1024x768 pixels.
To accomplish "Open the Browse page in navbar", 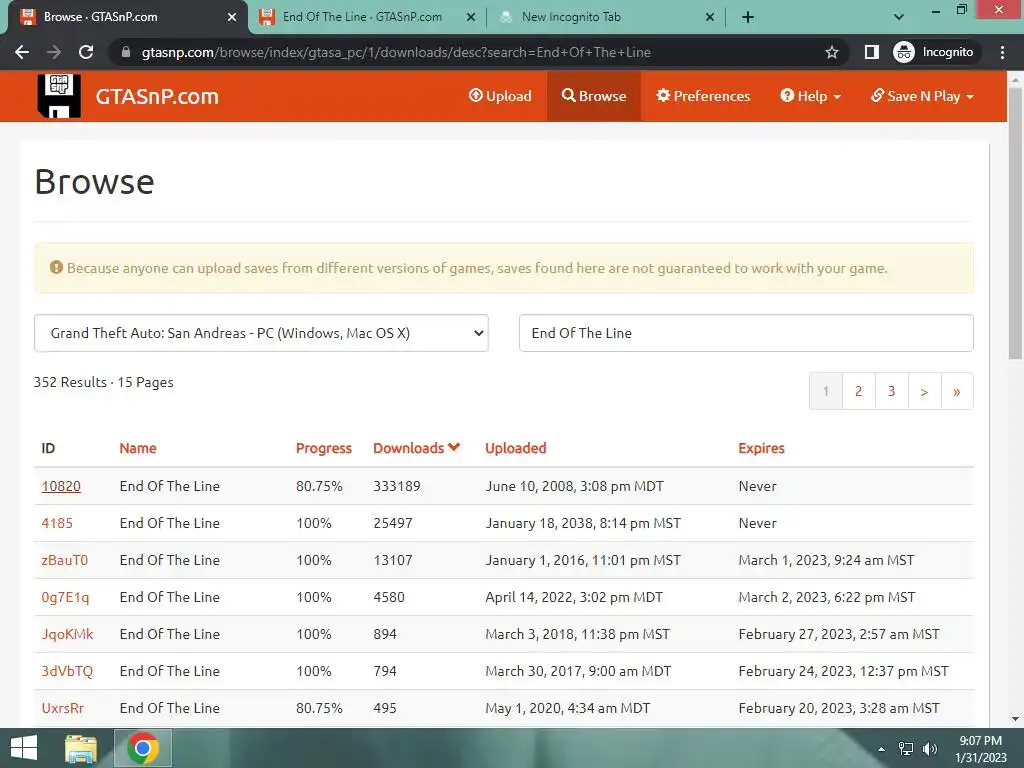I will [x=594, y=96].
